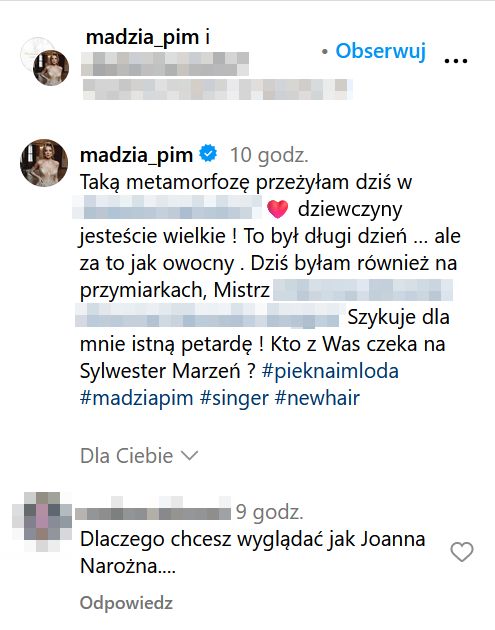495x630 pixels.
Task: Reply to comment using Odpowiedz
Action: pyautogui.click(x=126, y=603)
